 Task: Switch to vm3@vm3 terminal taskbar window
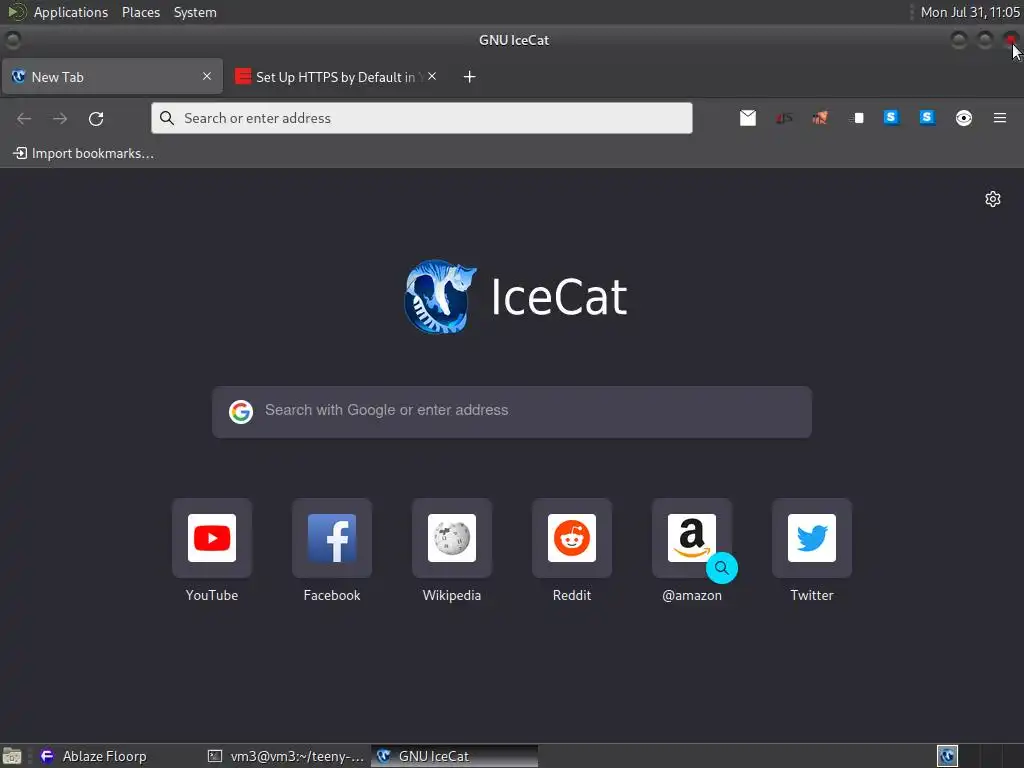click(285, 756)
